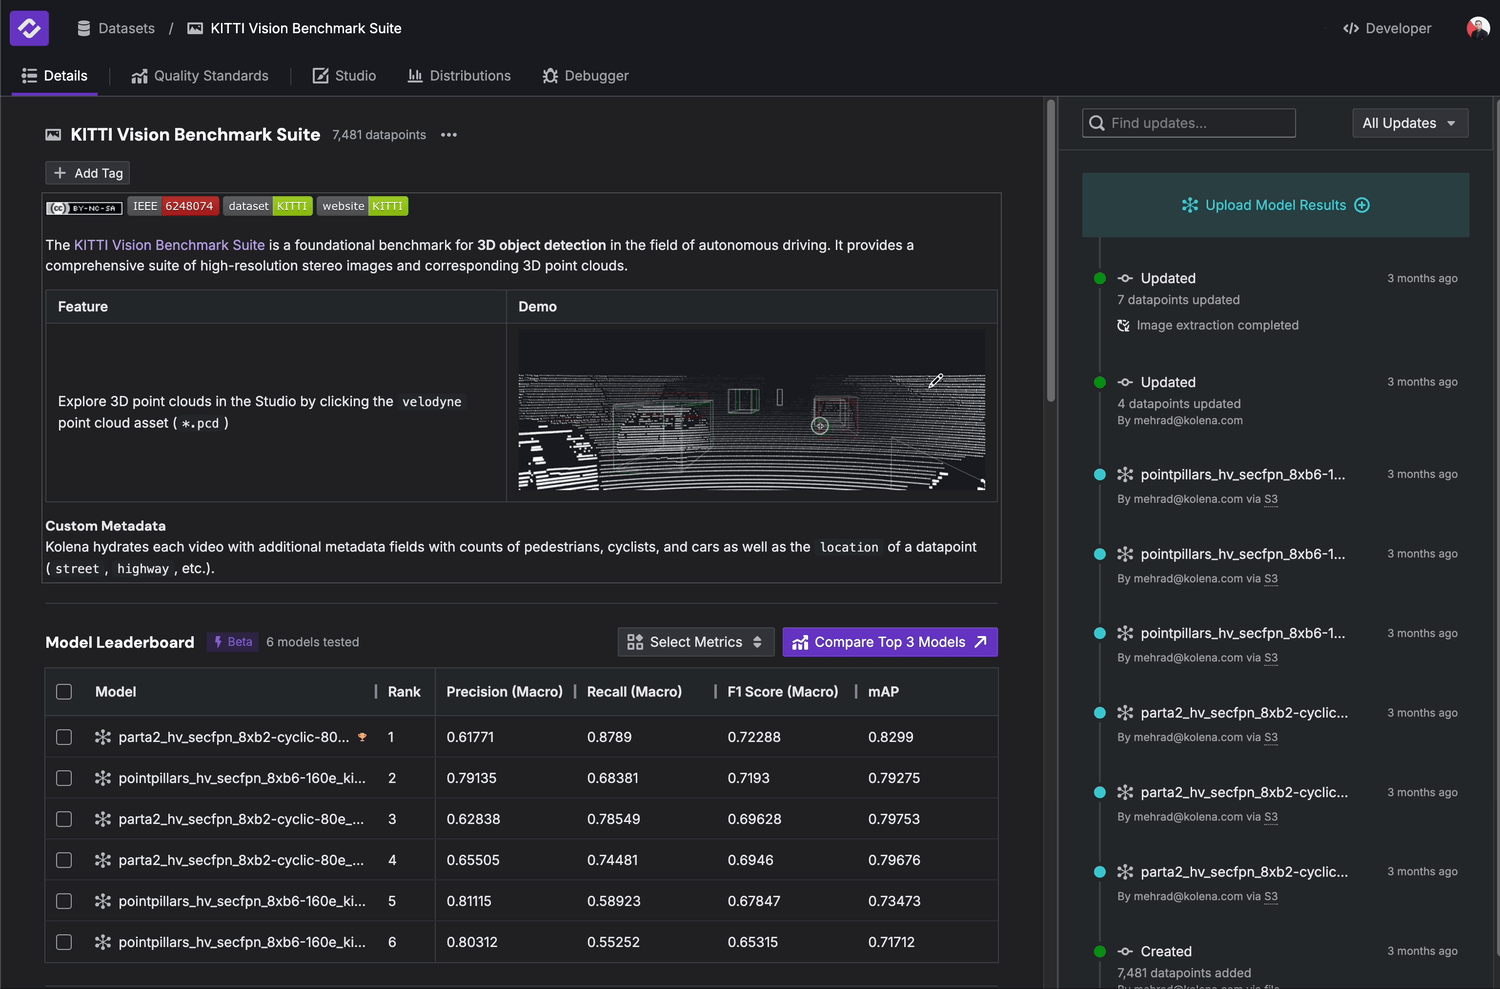Open the Developer menu
This screenshot has height=989, width=1500.
point(1387,28)
